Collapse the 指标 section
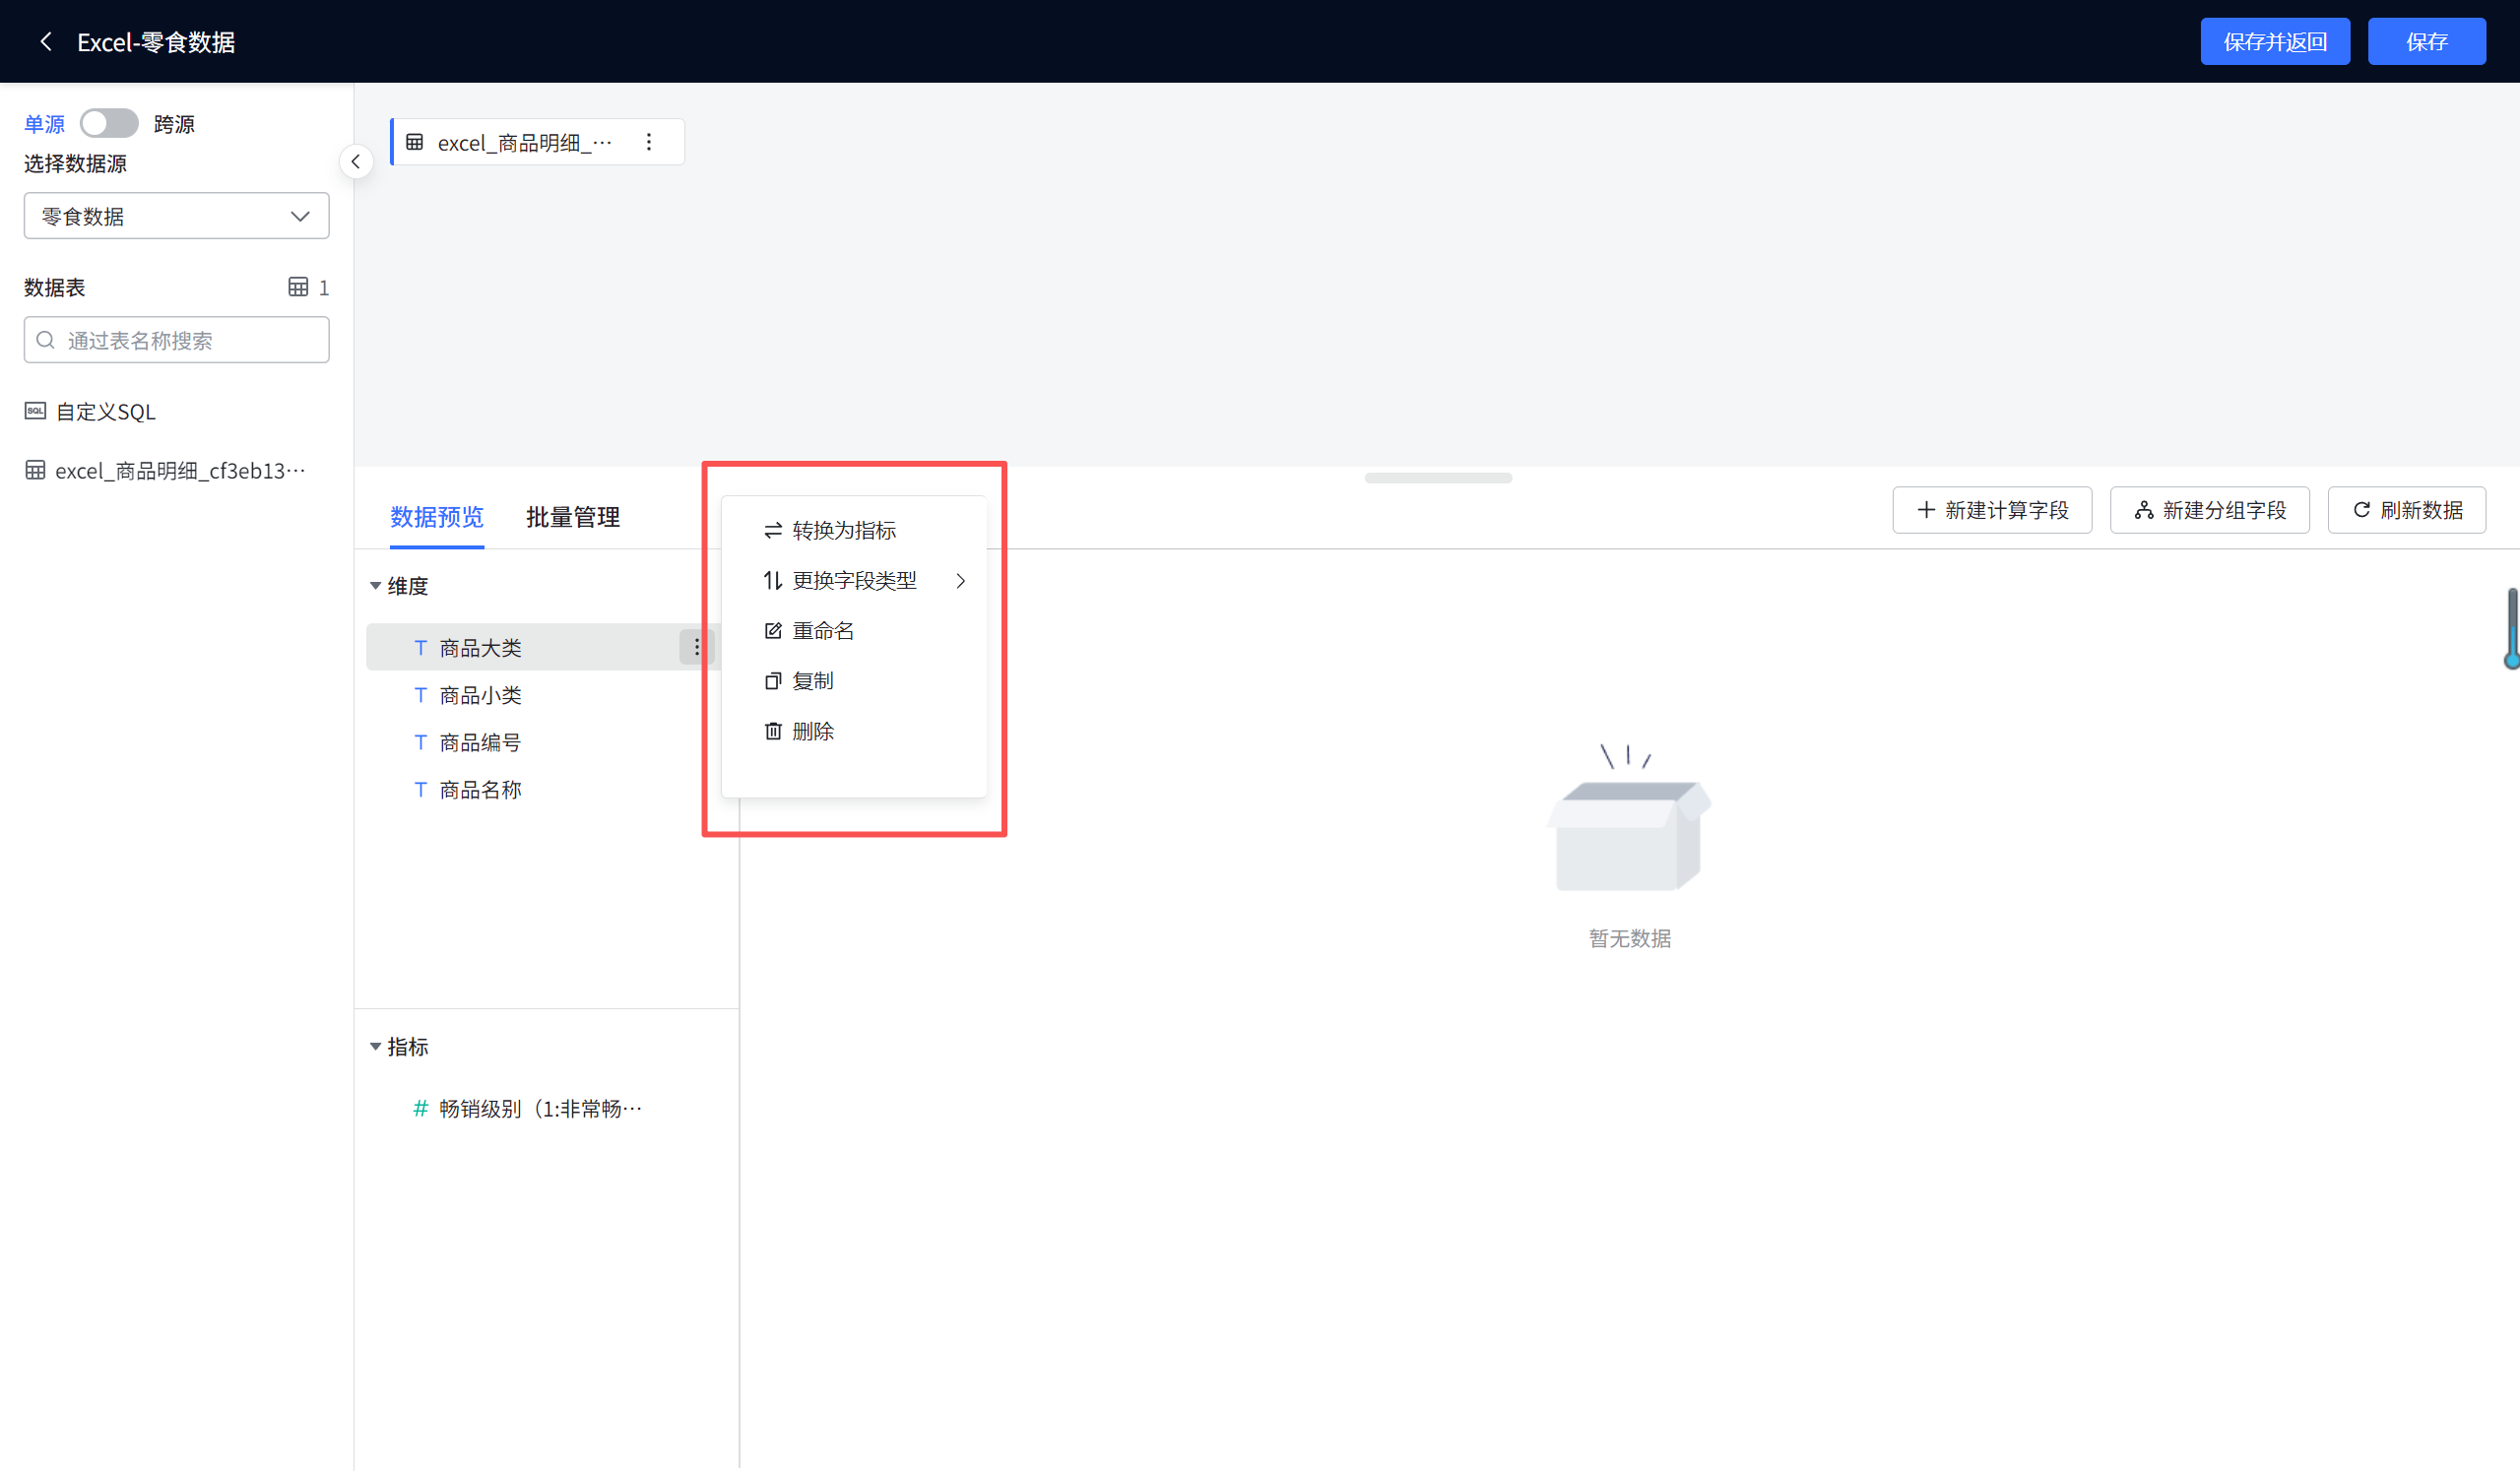The height and width of the screenshot is (1471, 2520). click(x=375, y=1046)
